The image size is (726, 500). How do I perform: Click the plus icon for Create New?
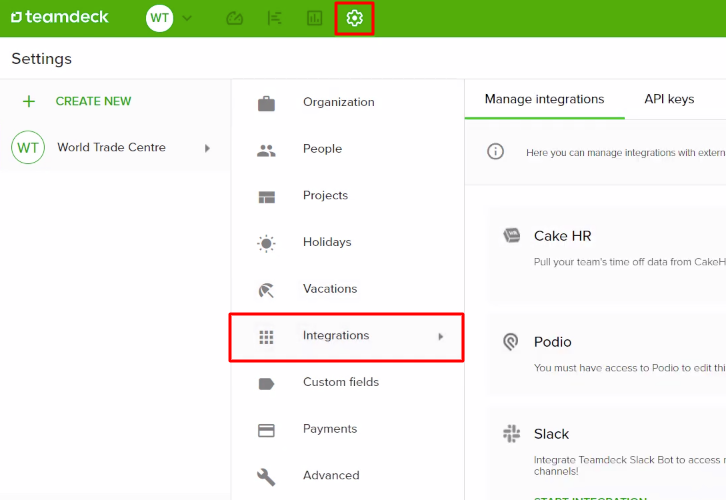pyautogui.click(x=29, y=101)
